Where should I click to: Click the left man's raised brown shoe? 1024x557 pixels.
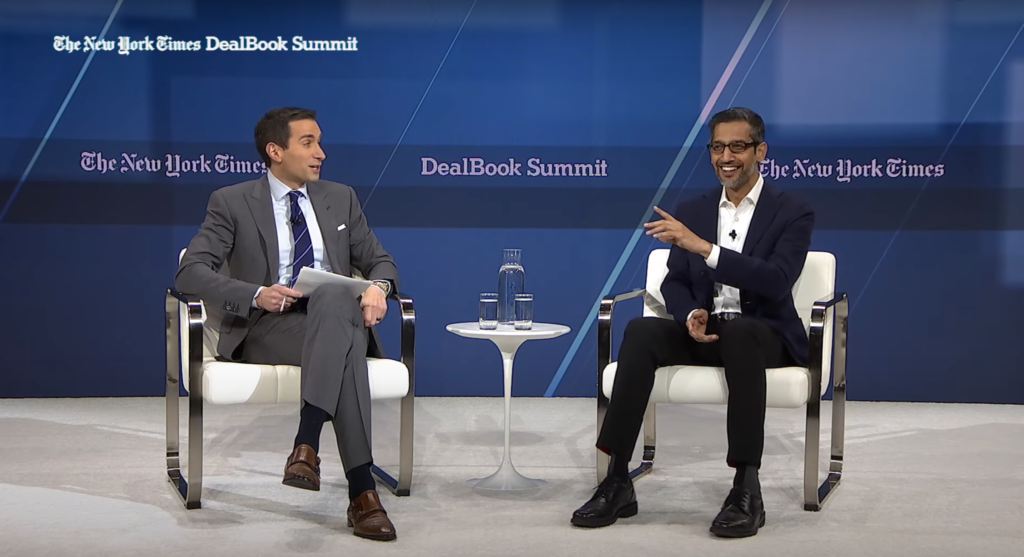[x=301, y=467]
